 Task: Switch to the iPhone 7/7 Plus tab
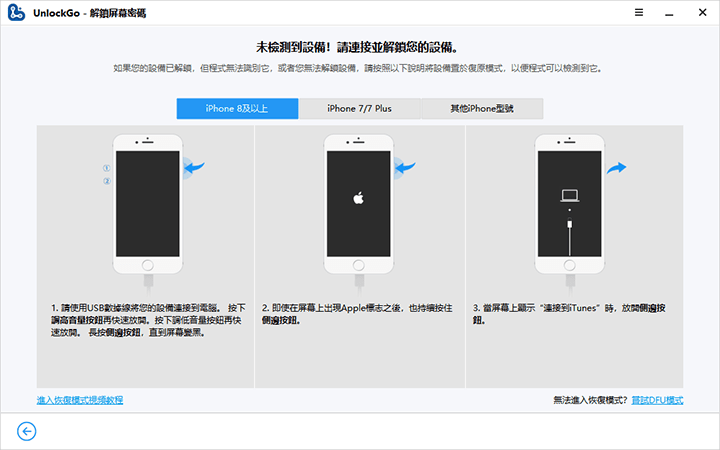pos(360,108)
